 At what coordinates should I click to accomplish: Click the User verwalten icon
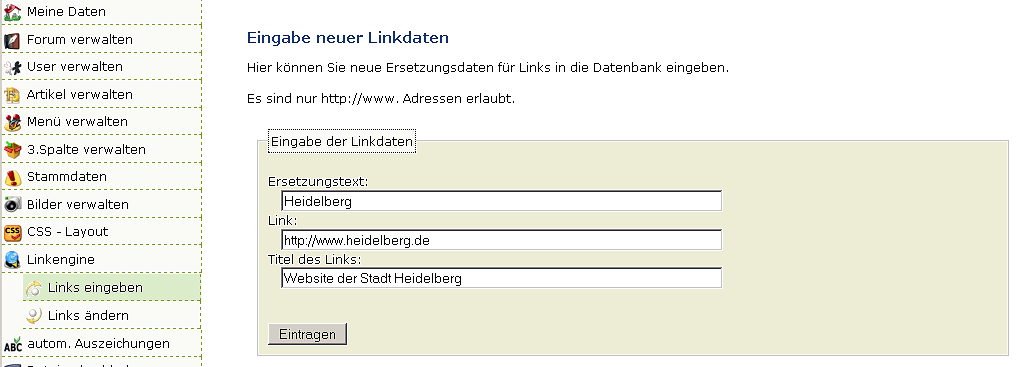[x=12, y=67]
